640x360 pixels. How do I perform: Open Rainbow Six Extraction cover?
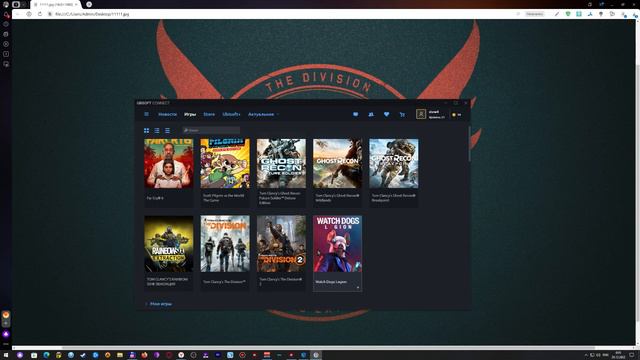[169, 244]
